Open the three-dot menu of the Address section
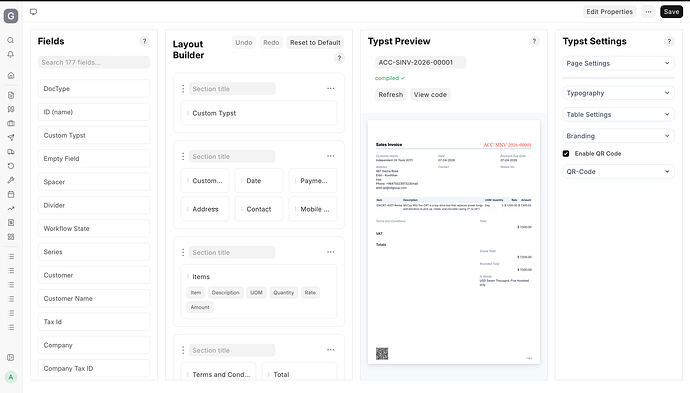Viewport: 690px width, 393px height. (330, 156)
